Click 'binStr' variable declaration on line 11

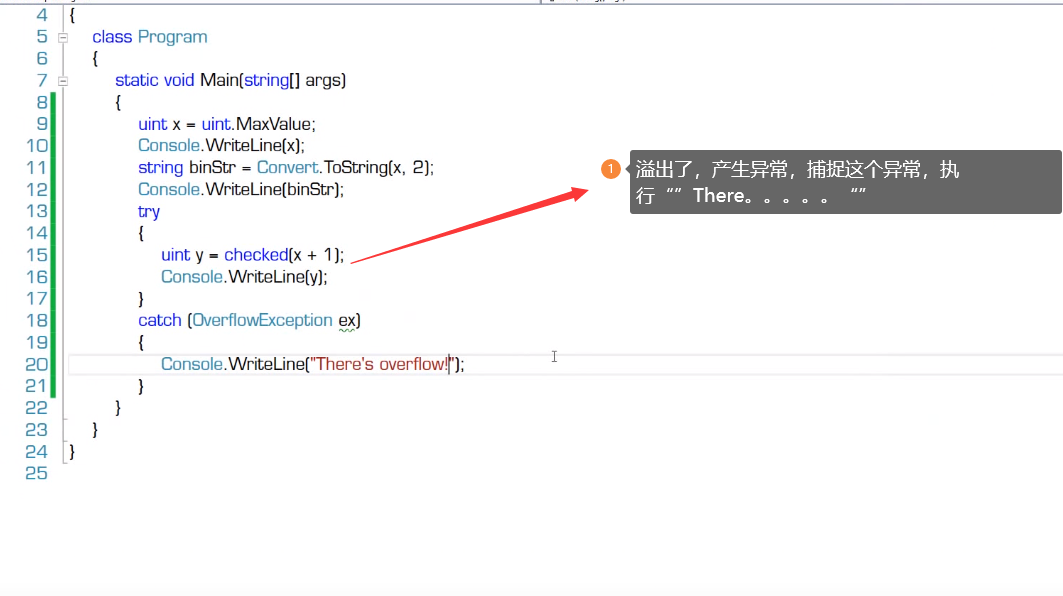212,167
